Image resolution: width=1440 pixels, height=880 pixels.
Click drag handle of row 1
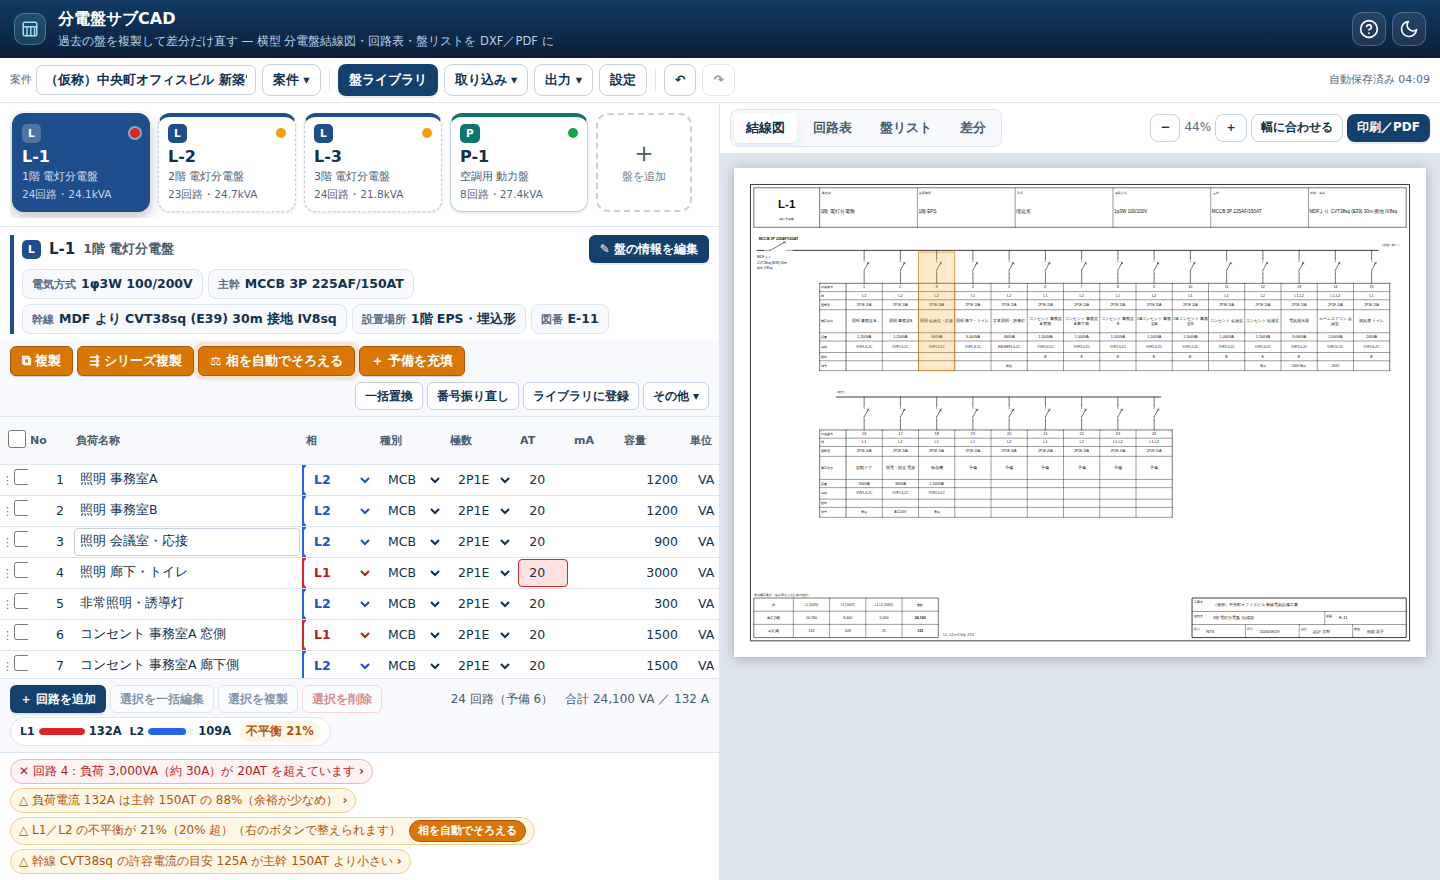(x=7, y=480)
